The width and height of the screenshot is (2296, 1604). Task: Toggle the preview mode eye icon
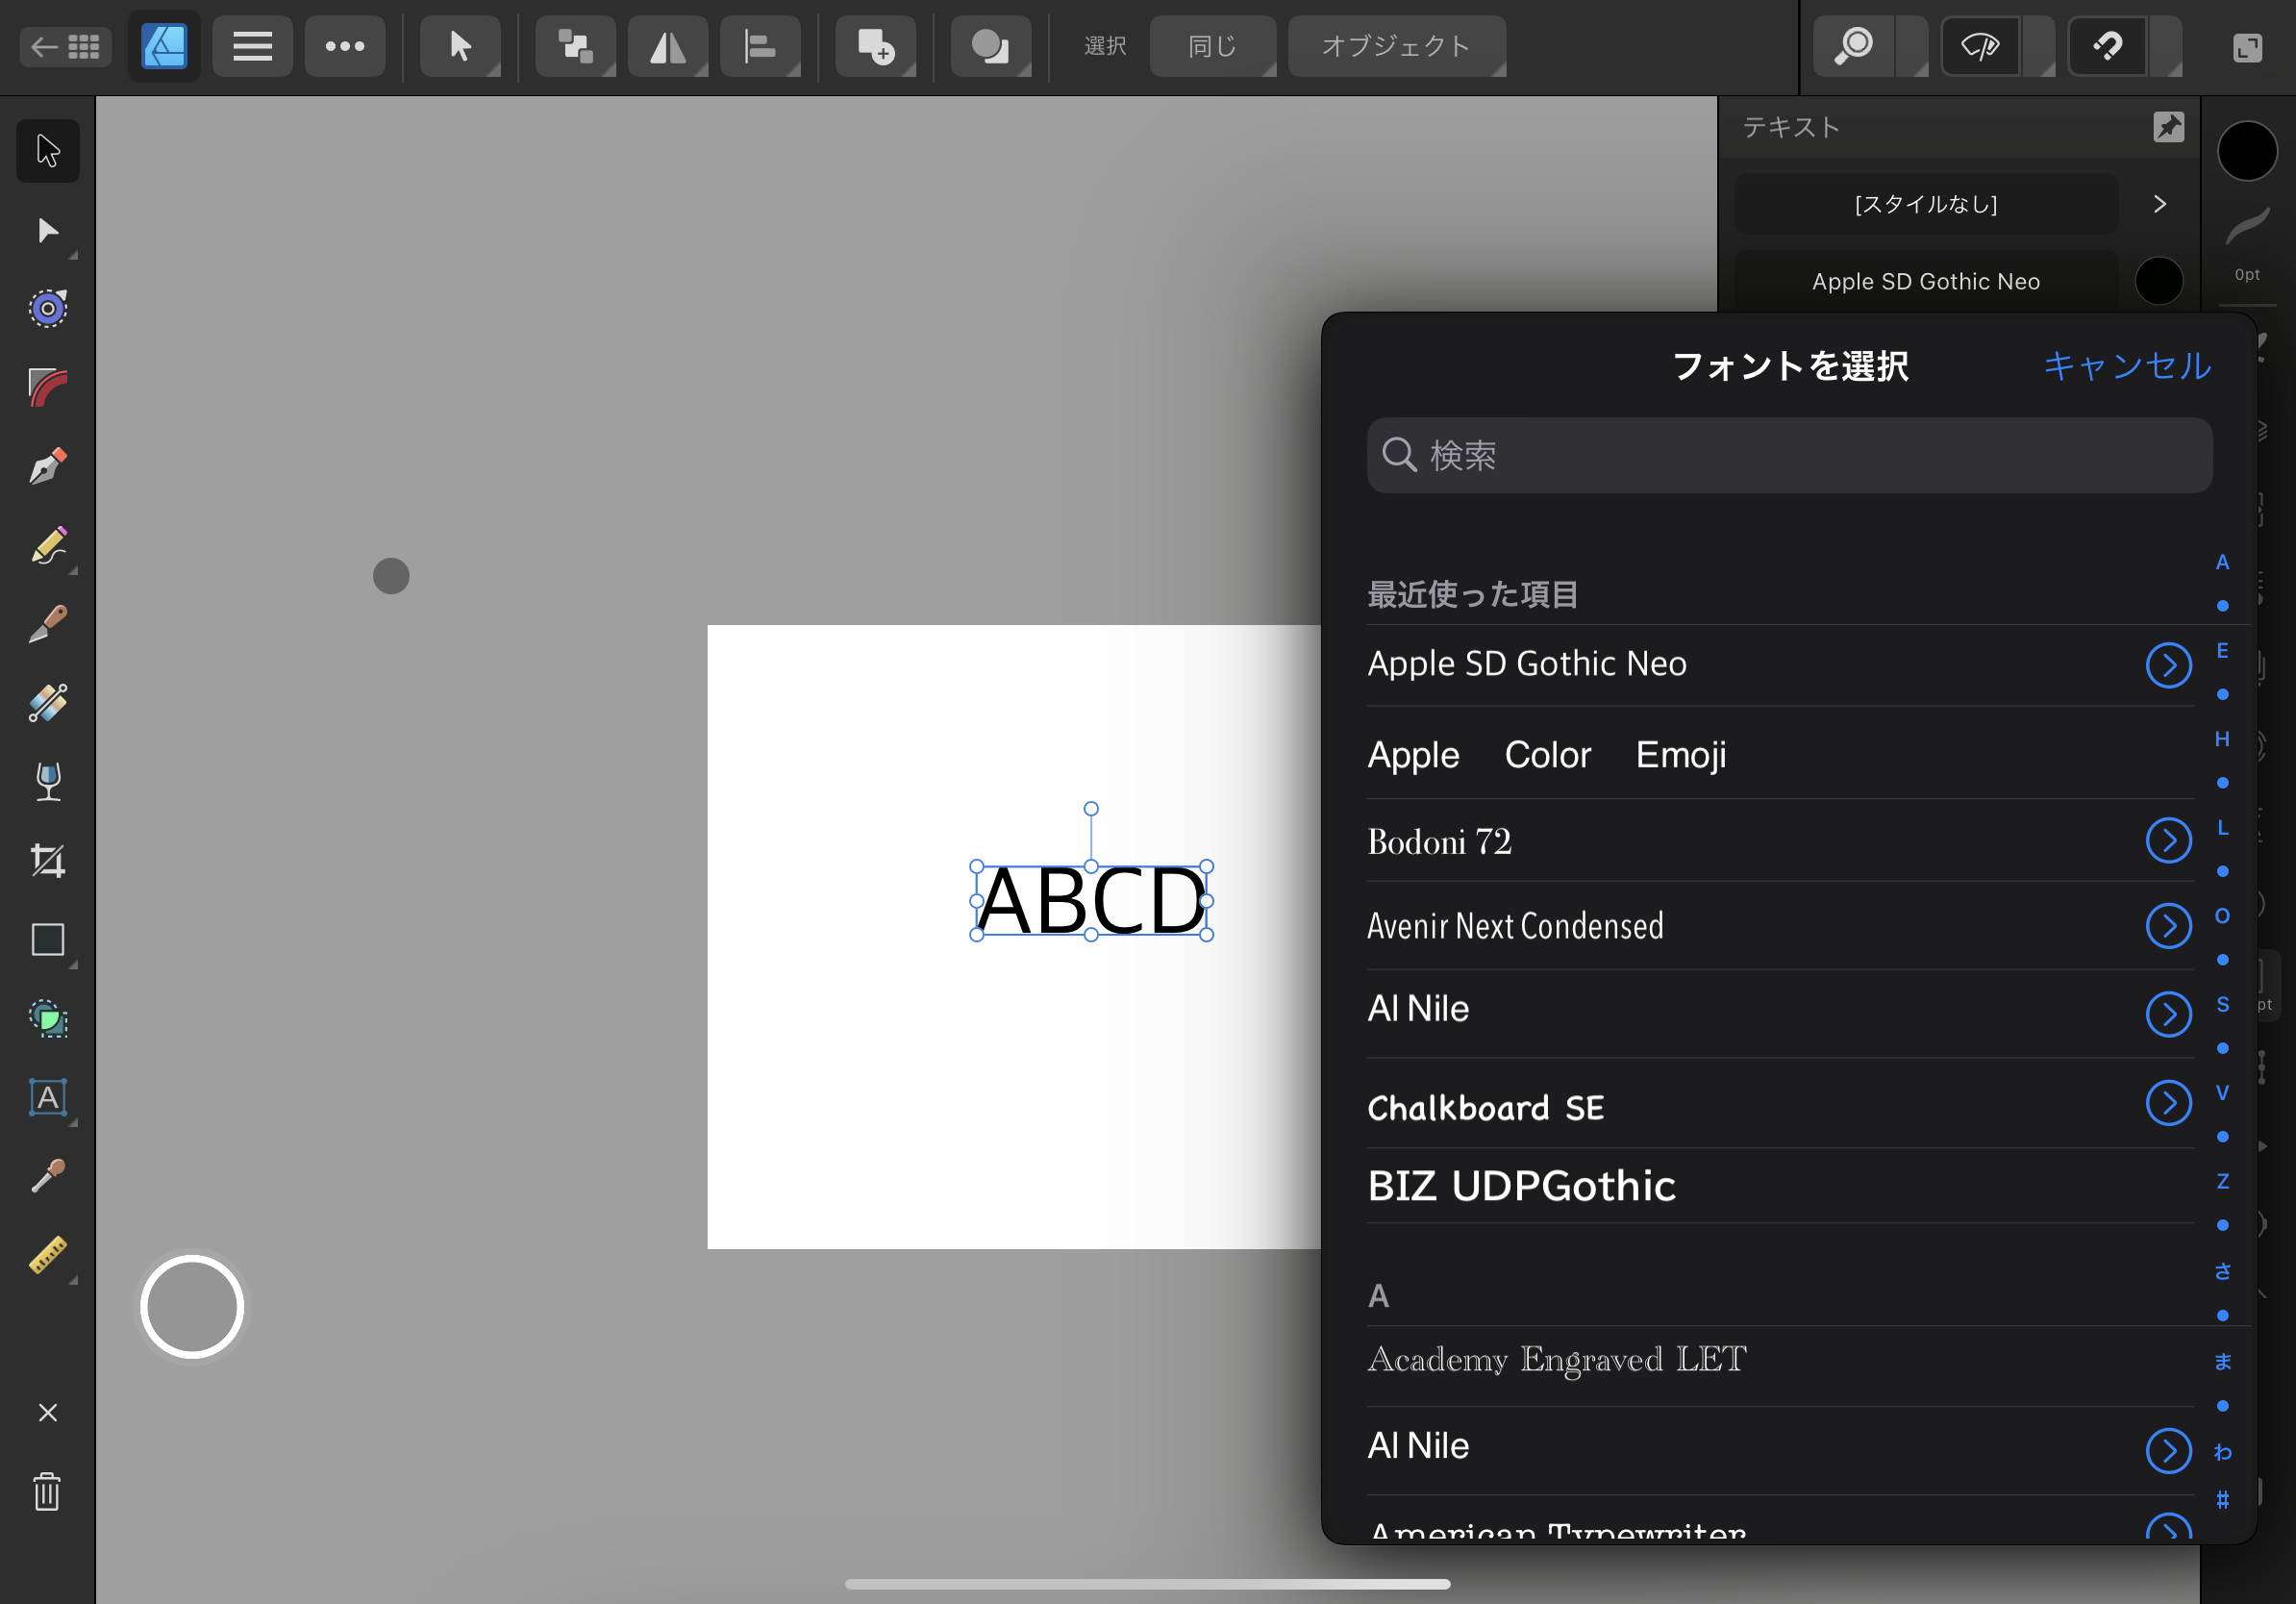[1981, 46]
